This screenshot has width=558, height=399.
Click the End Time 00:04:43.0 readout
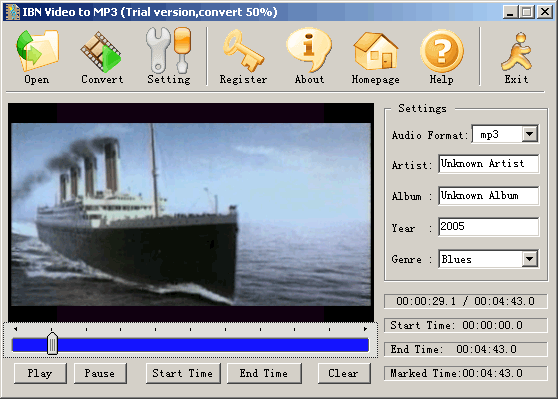click(465, 349)
